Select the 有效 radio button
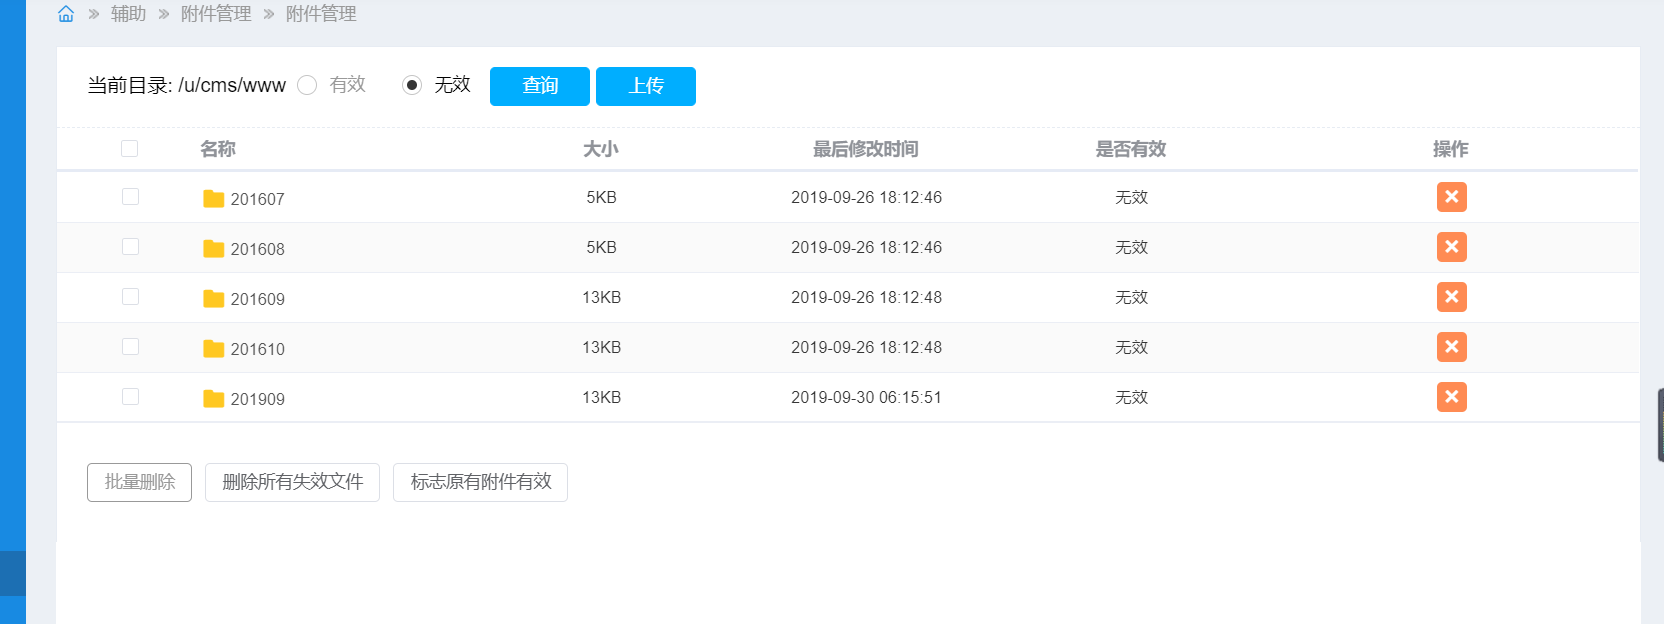The image size is (1664, 624). coord(308,86)
